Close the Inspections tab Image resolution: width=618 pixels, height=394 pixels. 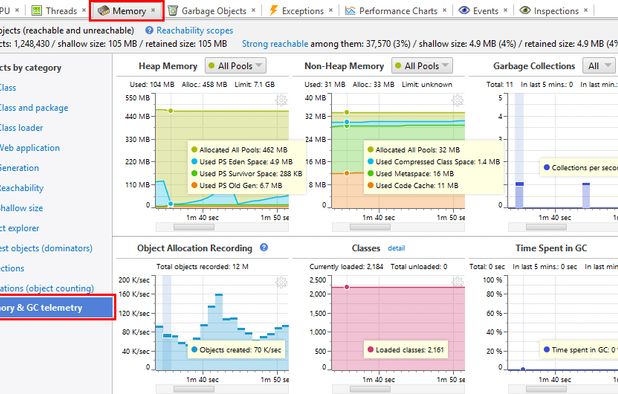pos(586,10)
